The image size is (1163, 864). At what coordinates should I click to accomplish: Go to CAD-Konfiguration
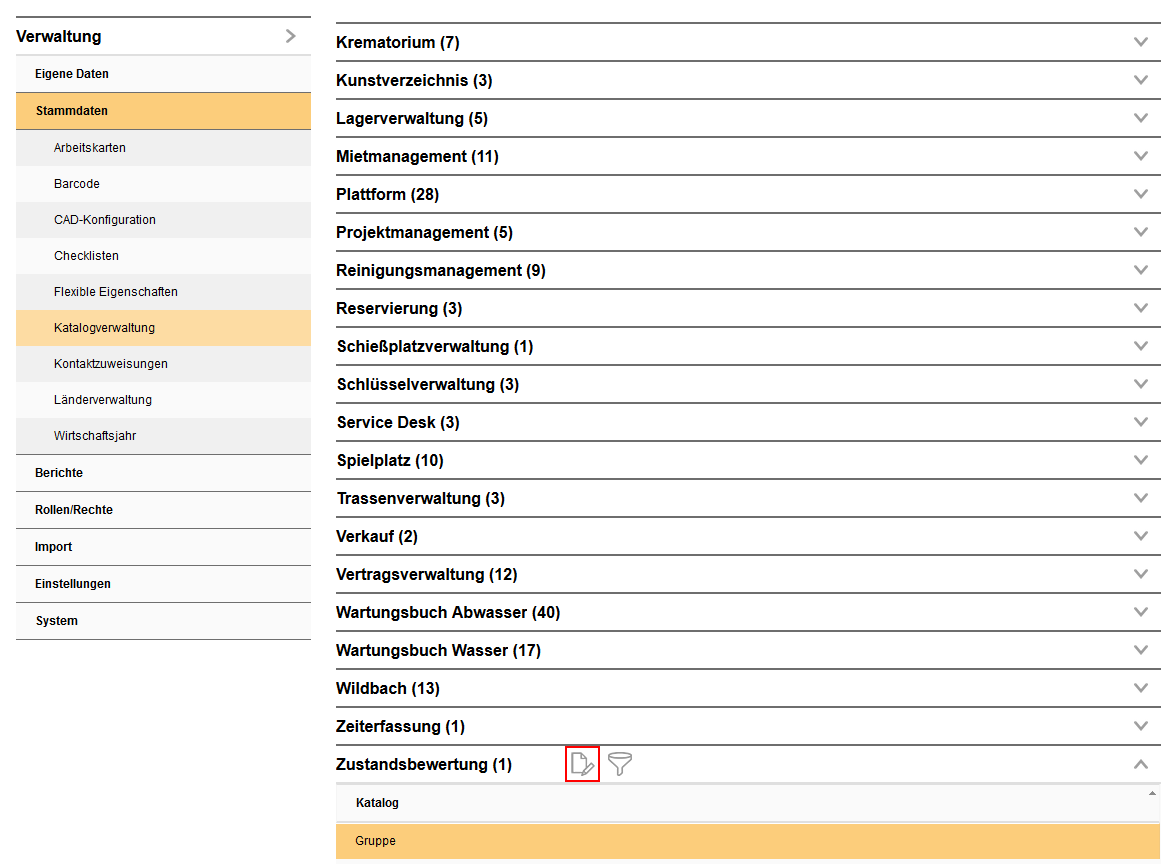coord(105,220)
